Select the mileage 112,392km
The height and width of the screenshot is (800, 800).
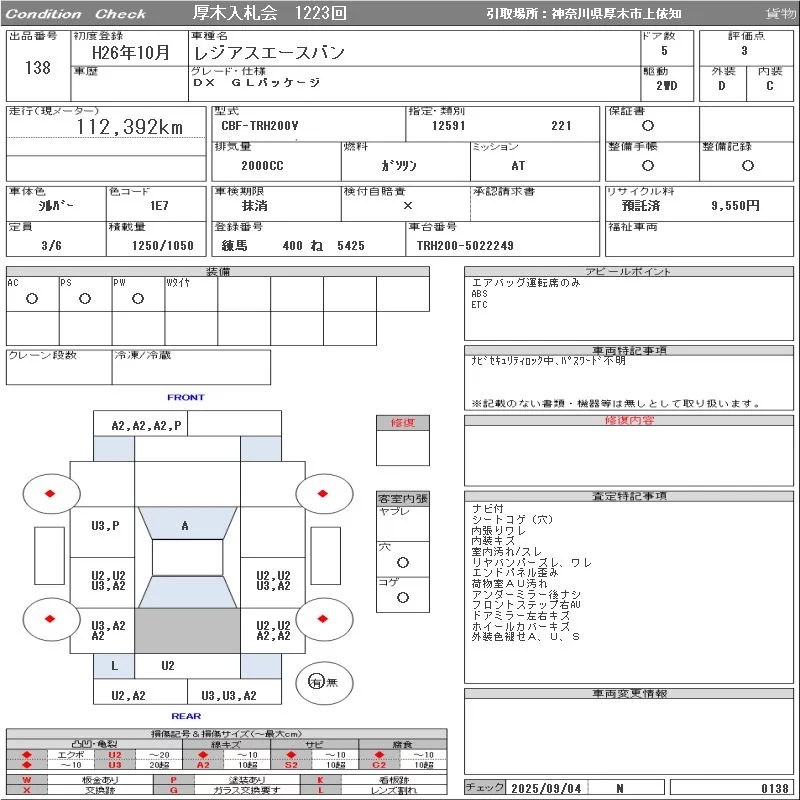[130, 127]
